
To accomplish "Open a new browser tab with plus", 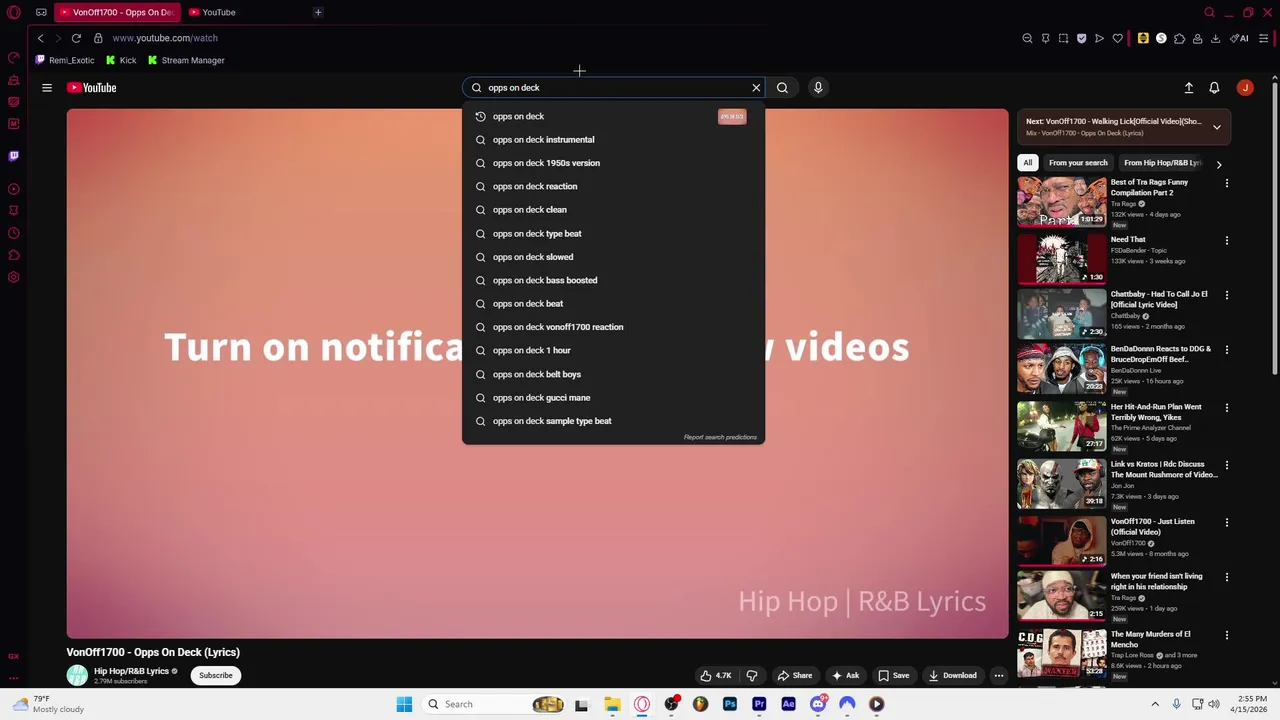I will [x=318, y=12].
